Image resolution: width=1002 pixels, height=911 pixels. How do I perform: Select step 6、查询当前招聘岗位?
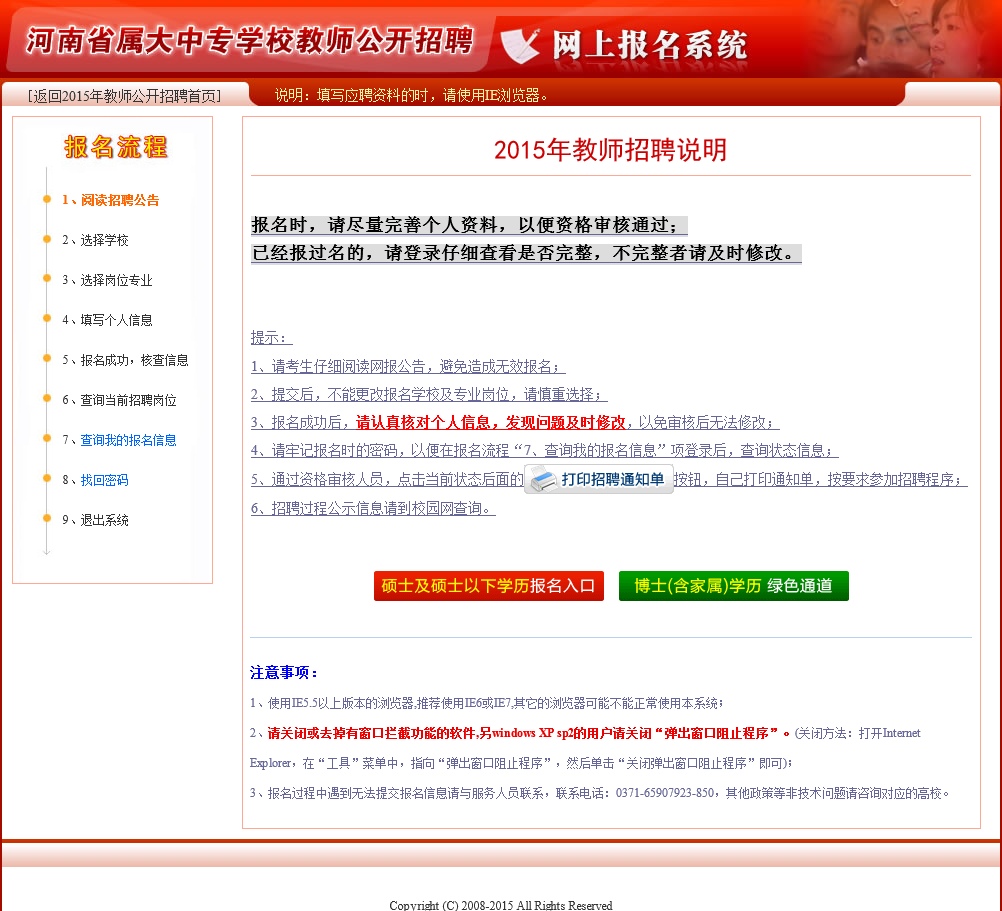119,400
